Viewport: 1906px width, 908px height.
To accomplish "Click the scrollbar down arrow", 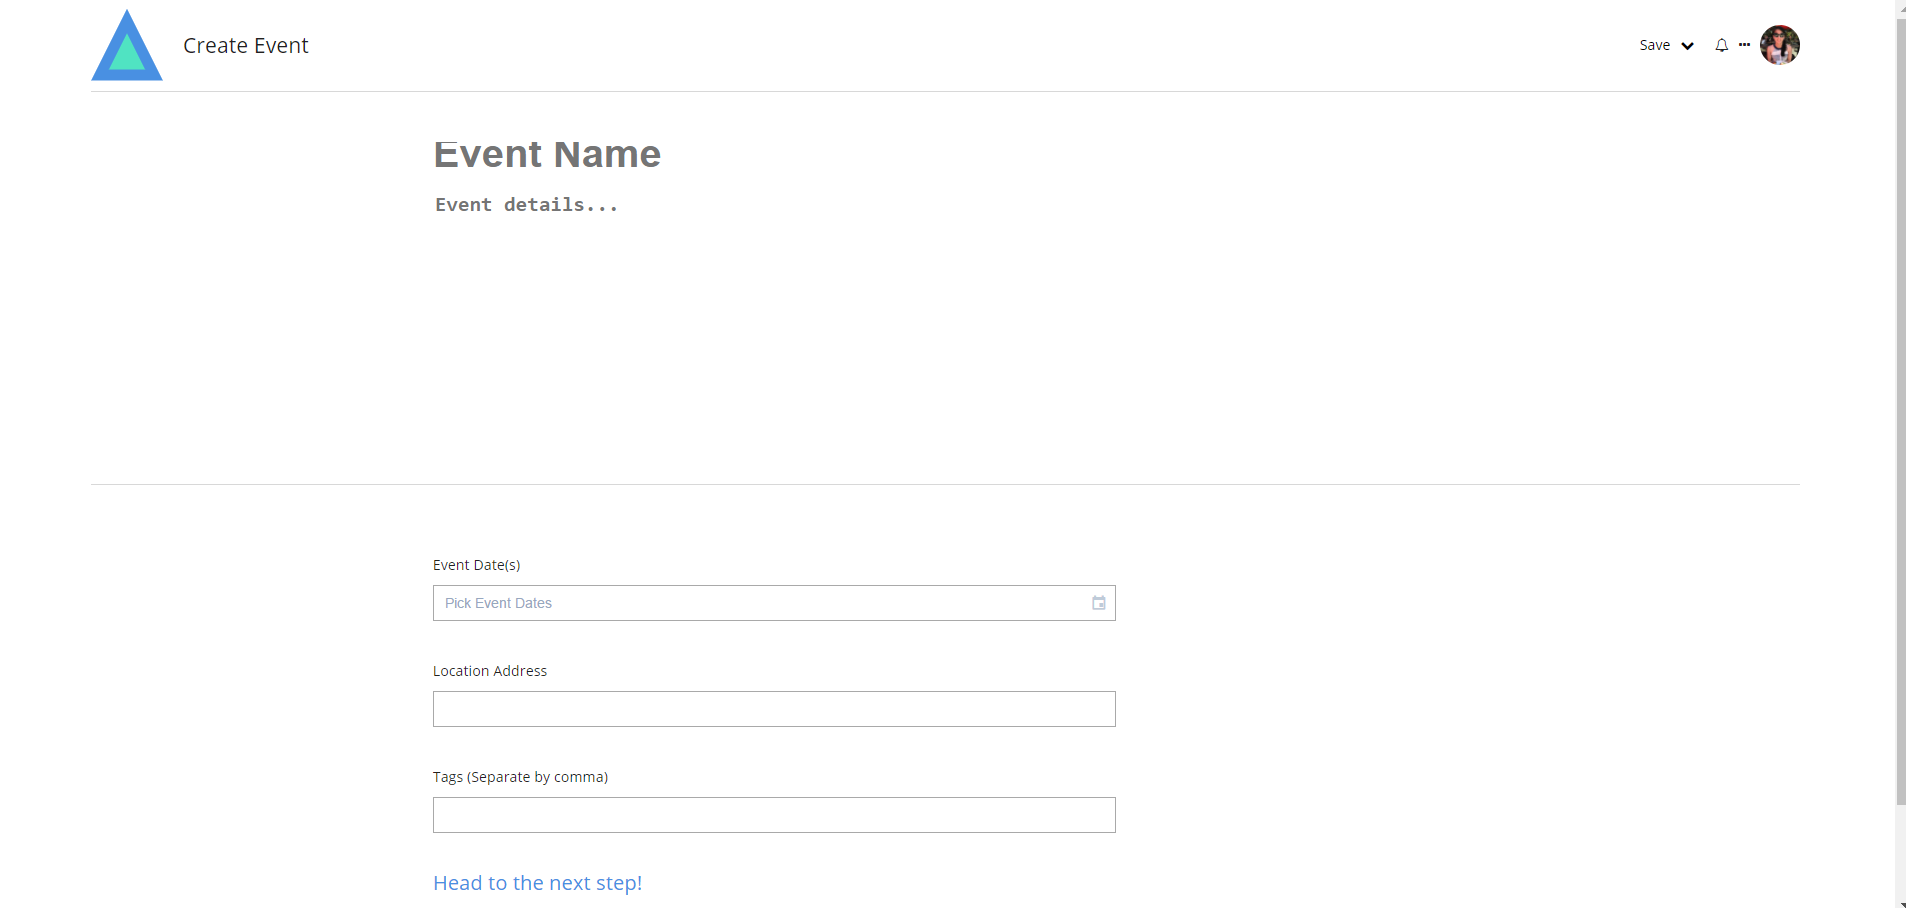I will click(x=1900, y=903).
